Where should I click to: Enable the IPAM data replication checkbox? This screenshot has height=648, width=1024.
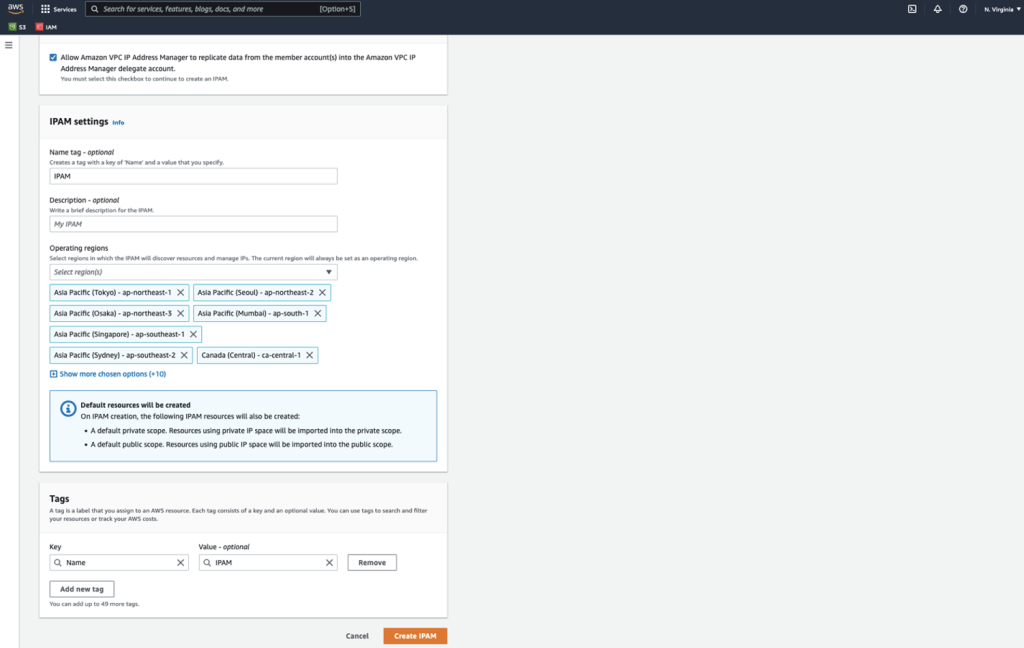pyautogui.click(x=54, y=58)
